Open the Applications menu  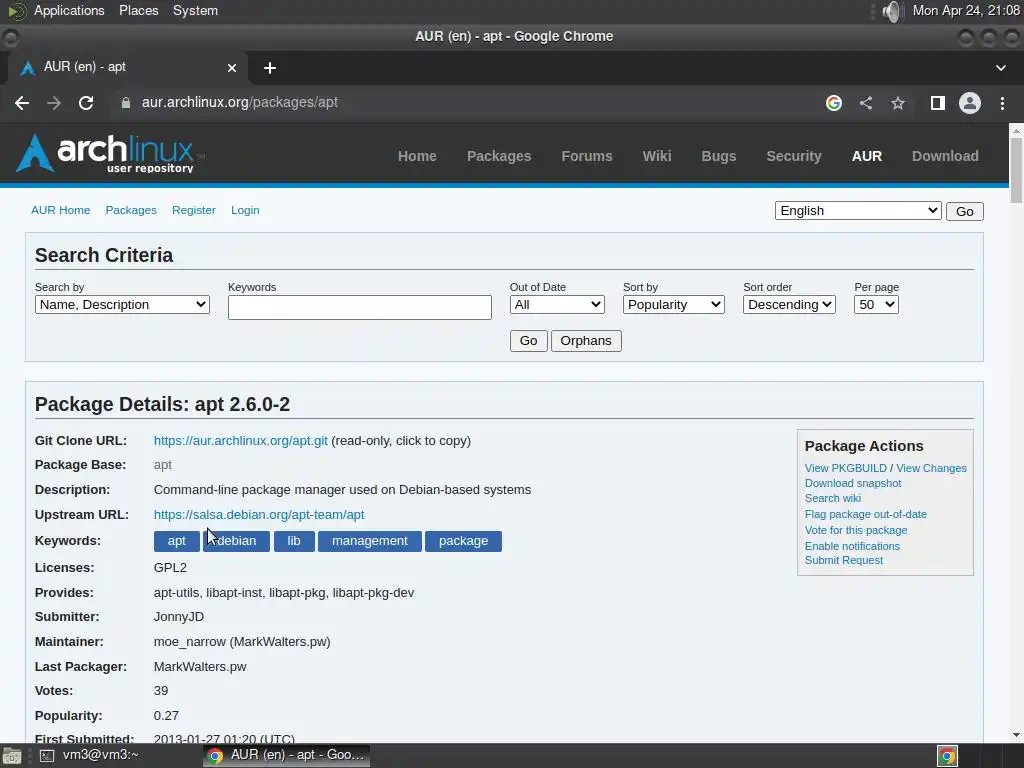tap(69, 10)
